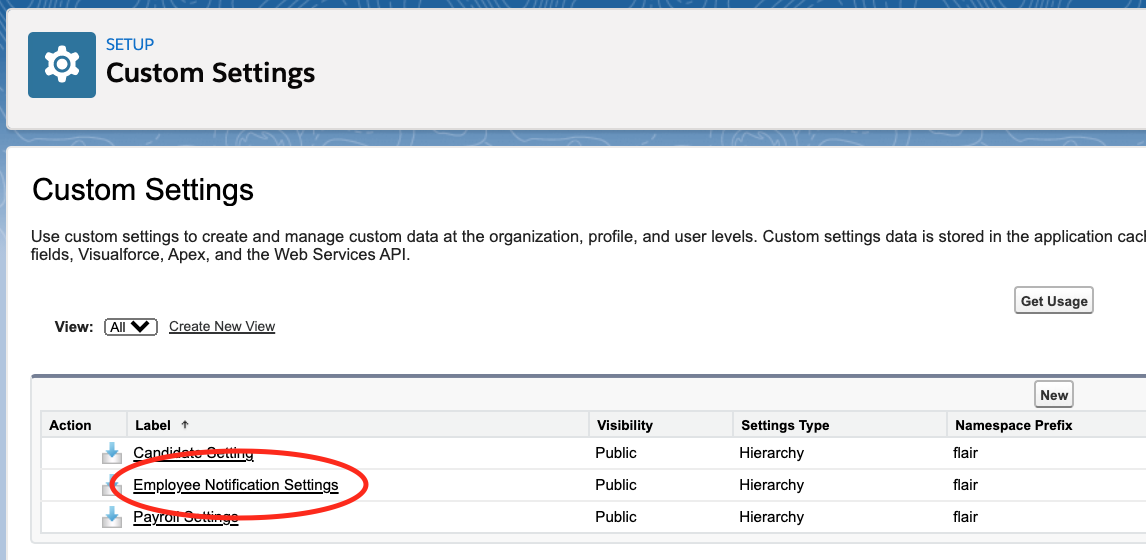Click the manage icon beside Employee Notification Settings
The image size is (1146, 560).
pyautogui.click(x=112, y=486)
